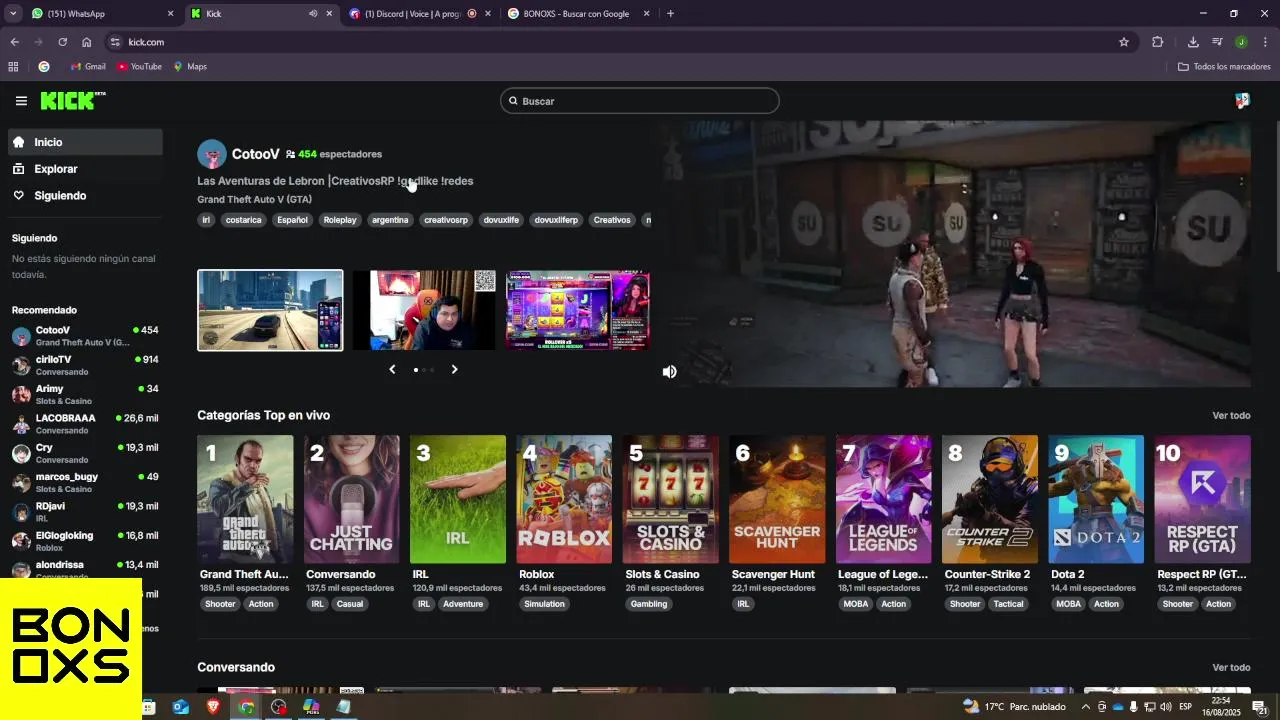This screenshot has width=1280, height=720.
Task: Mute the featured stream with speaker icon
Action: coord(670,372)
